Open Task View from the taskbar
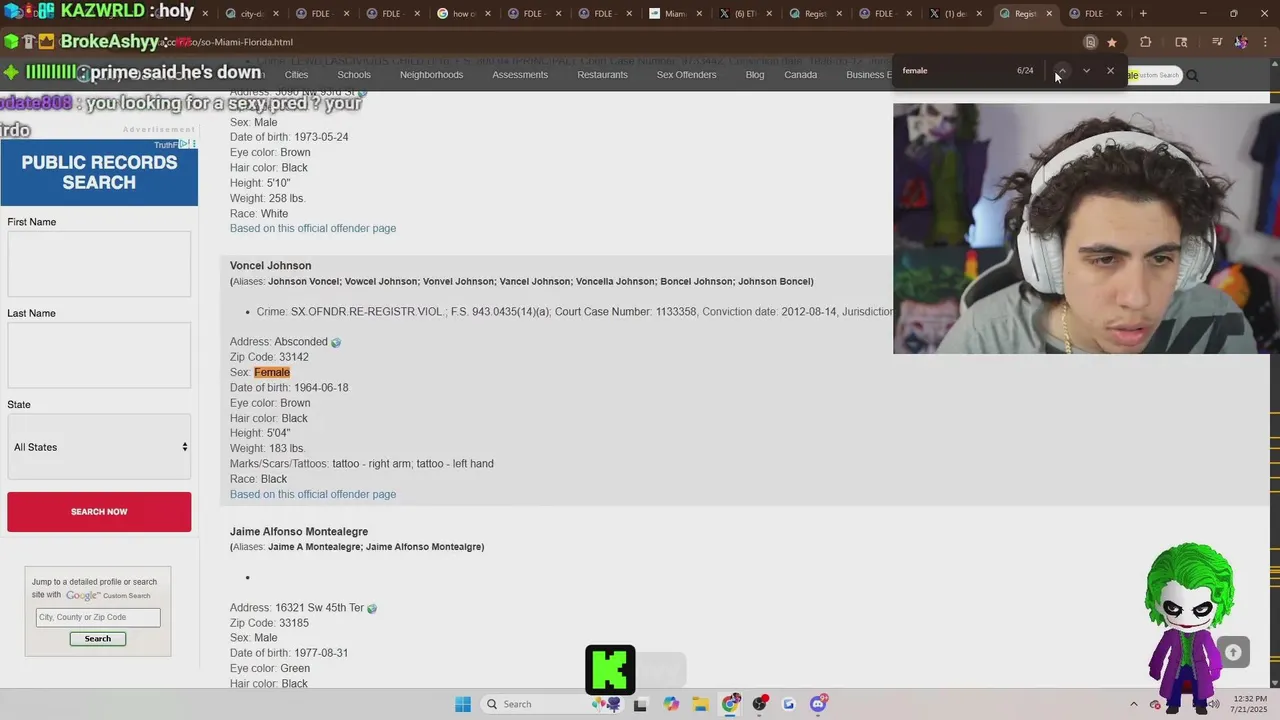 (640, 704)
